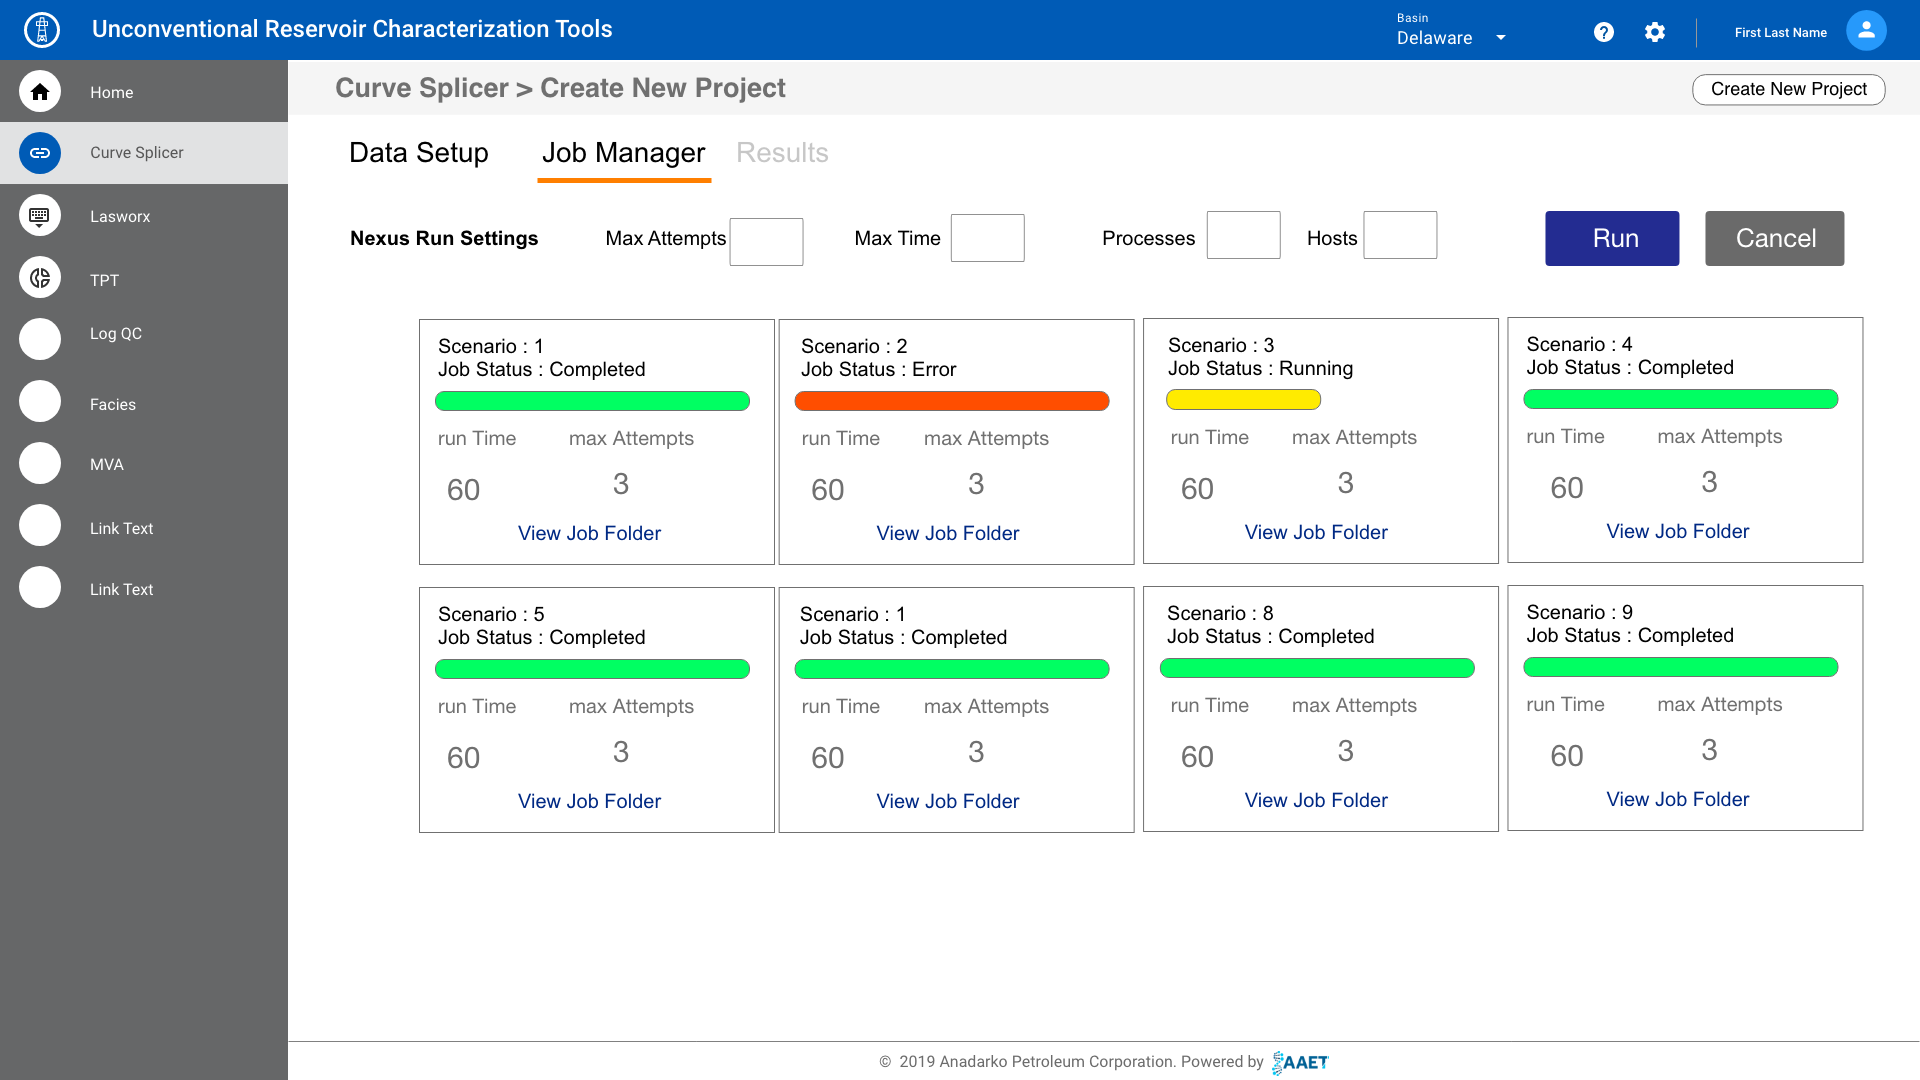1920x1080 pixels.
Task: Click Create New Project button
Action: (x=1788, y=89)
